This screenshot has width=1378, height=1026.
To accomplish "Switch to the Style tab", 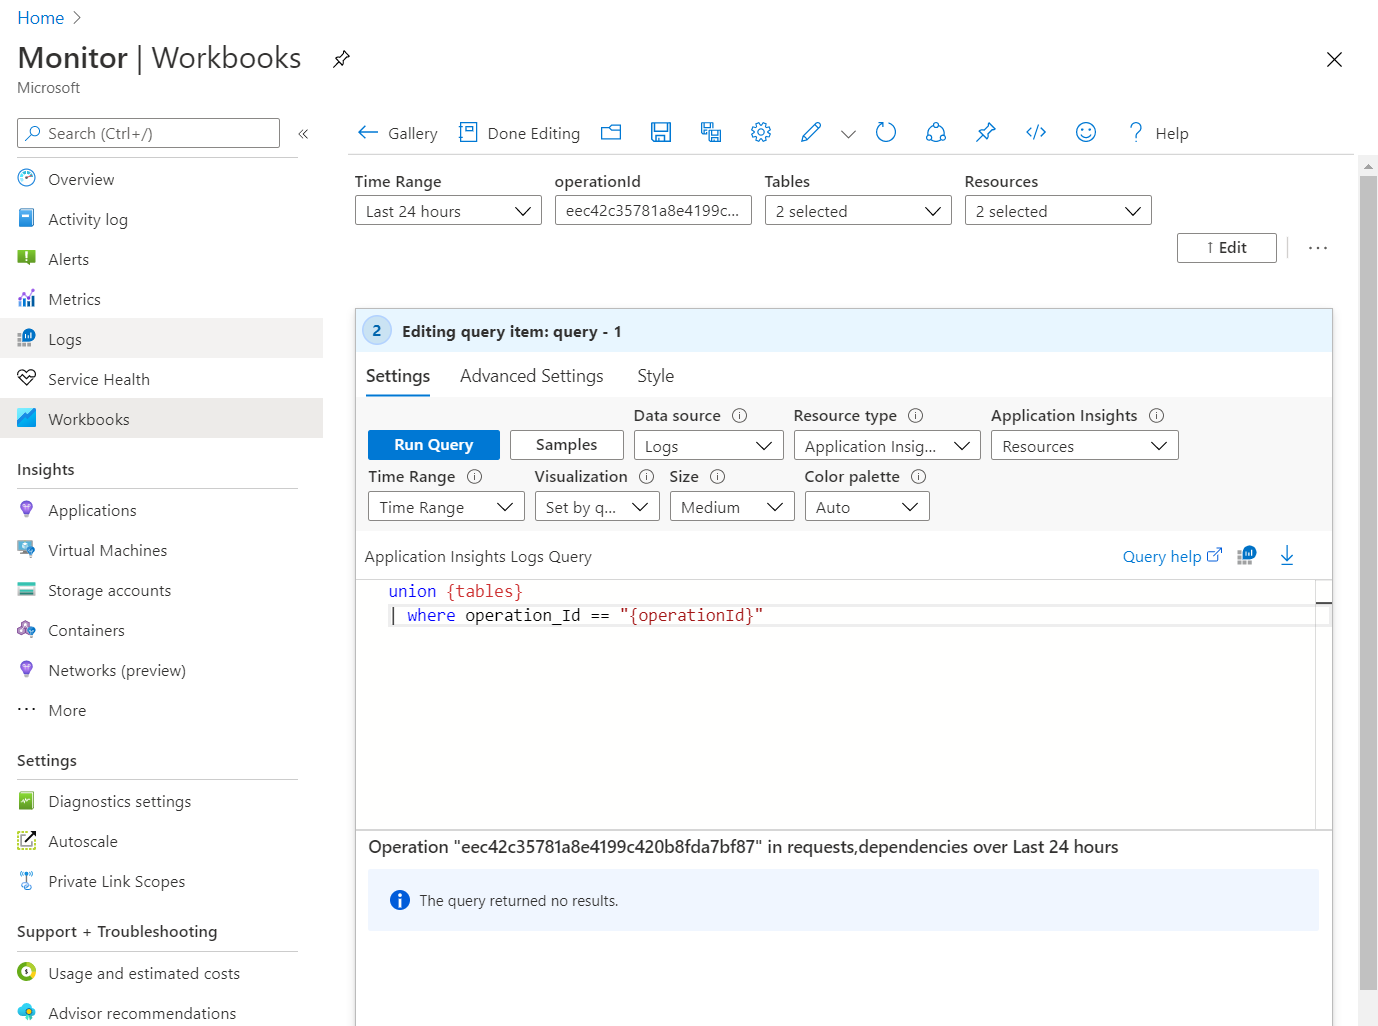I will (x=656, y=376).
